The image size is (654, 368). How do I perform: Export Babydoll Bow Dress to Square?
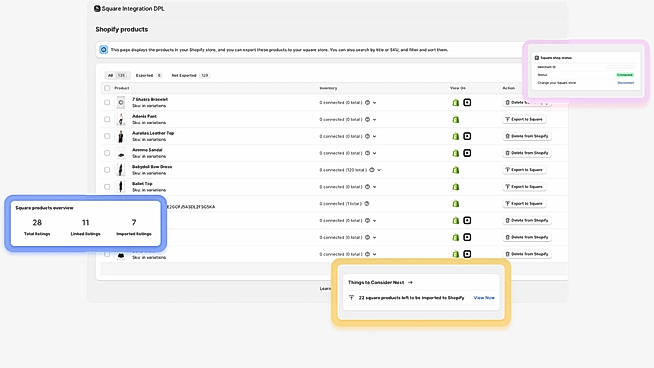pos(524,170)
